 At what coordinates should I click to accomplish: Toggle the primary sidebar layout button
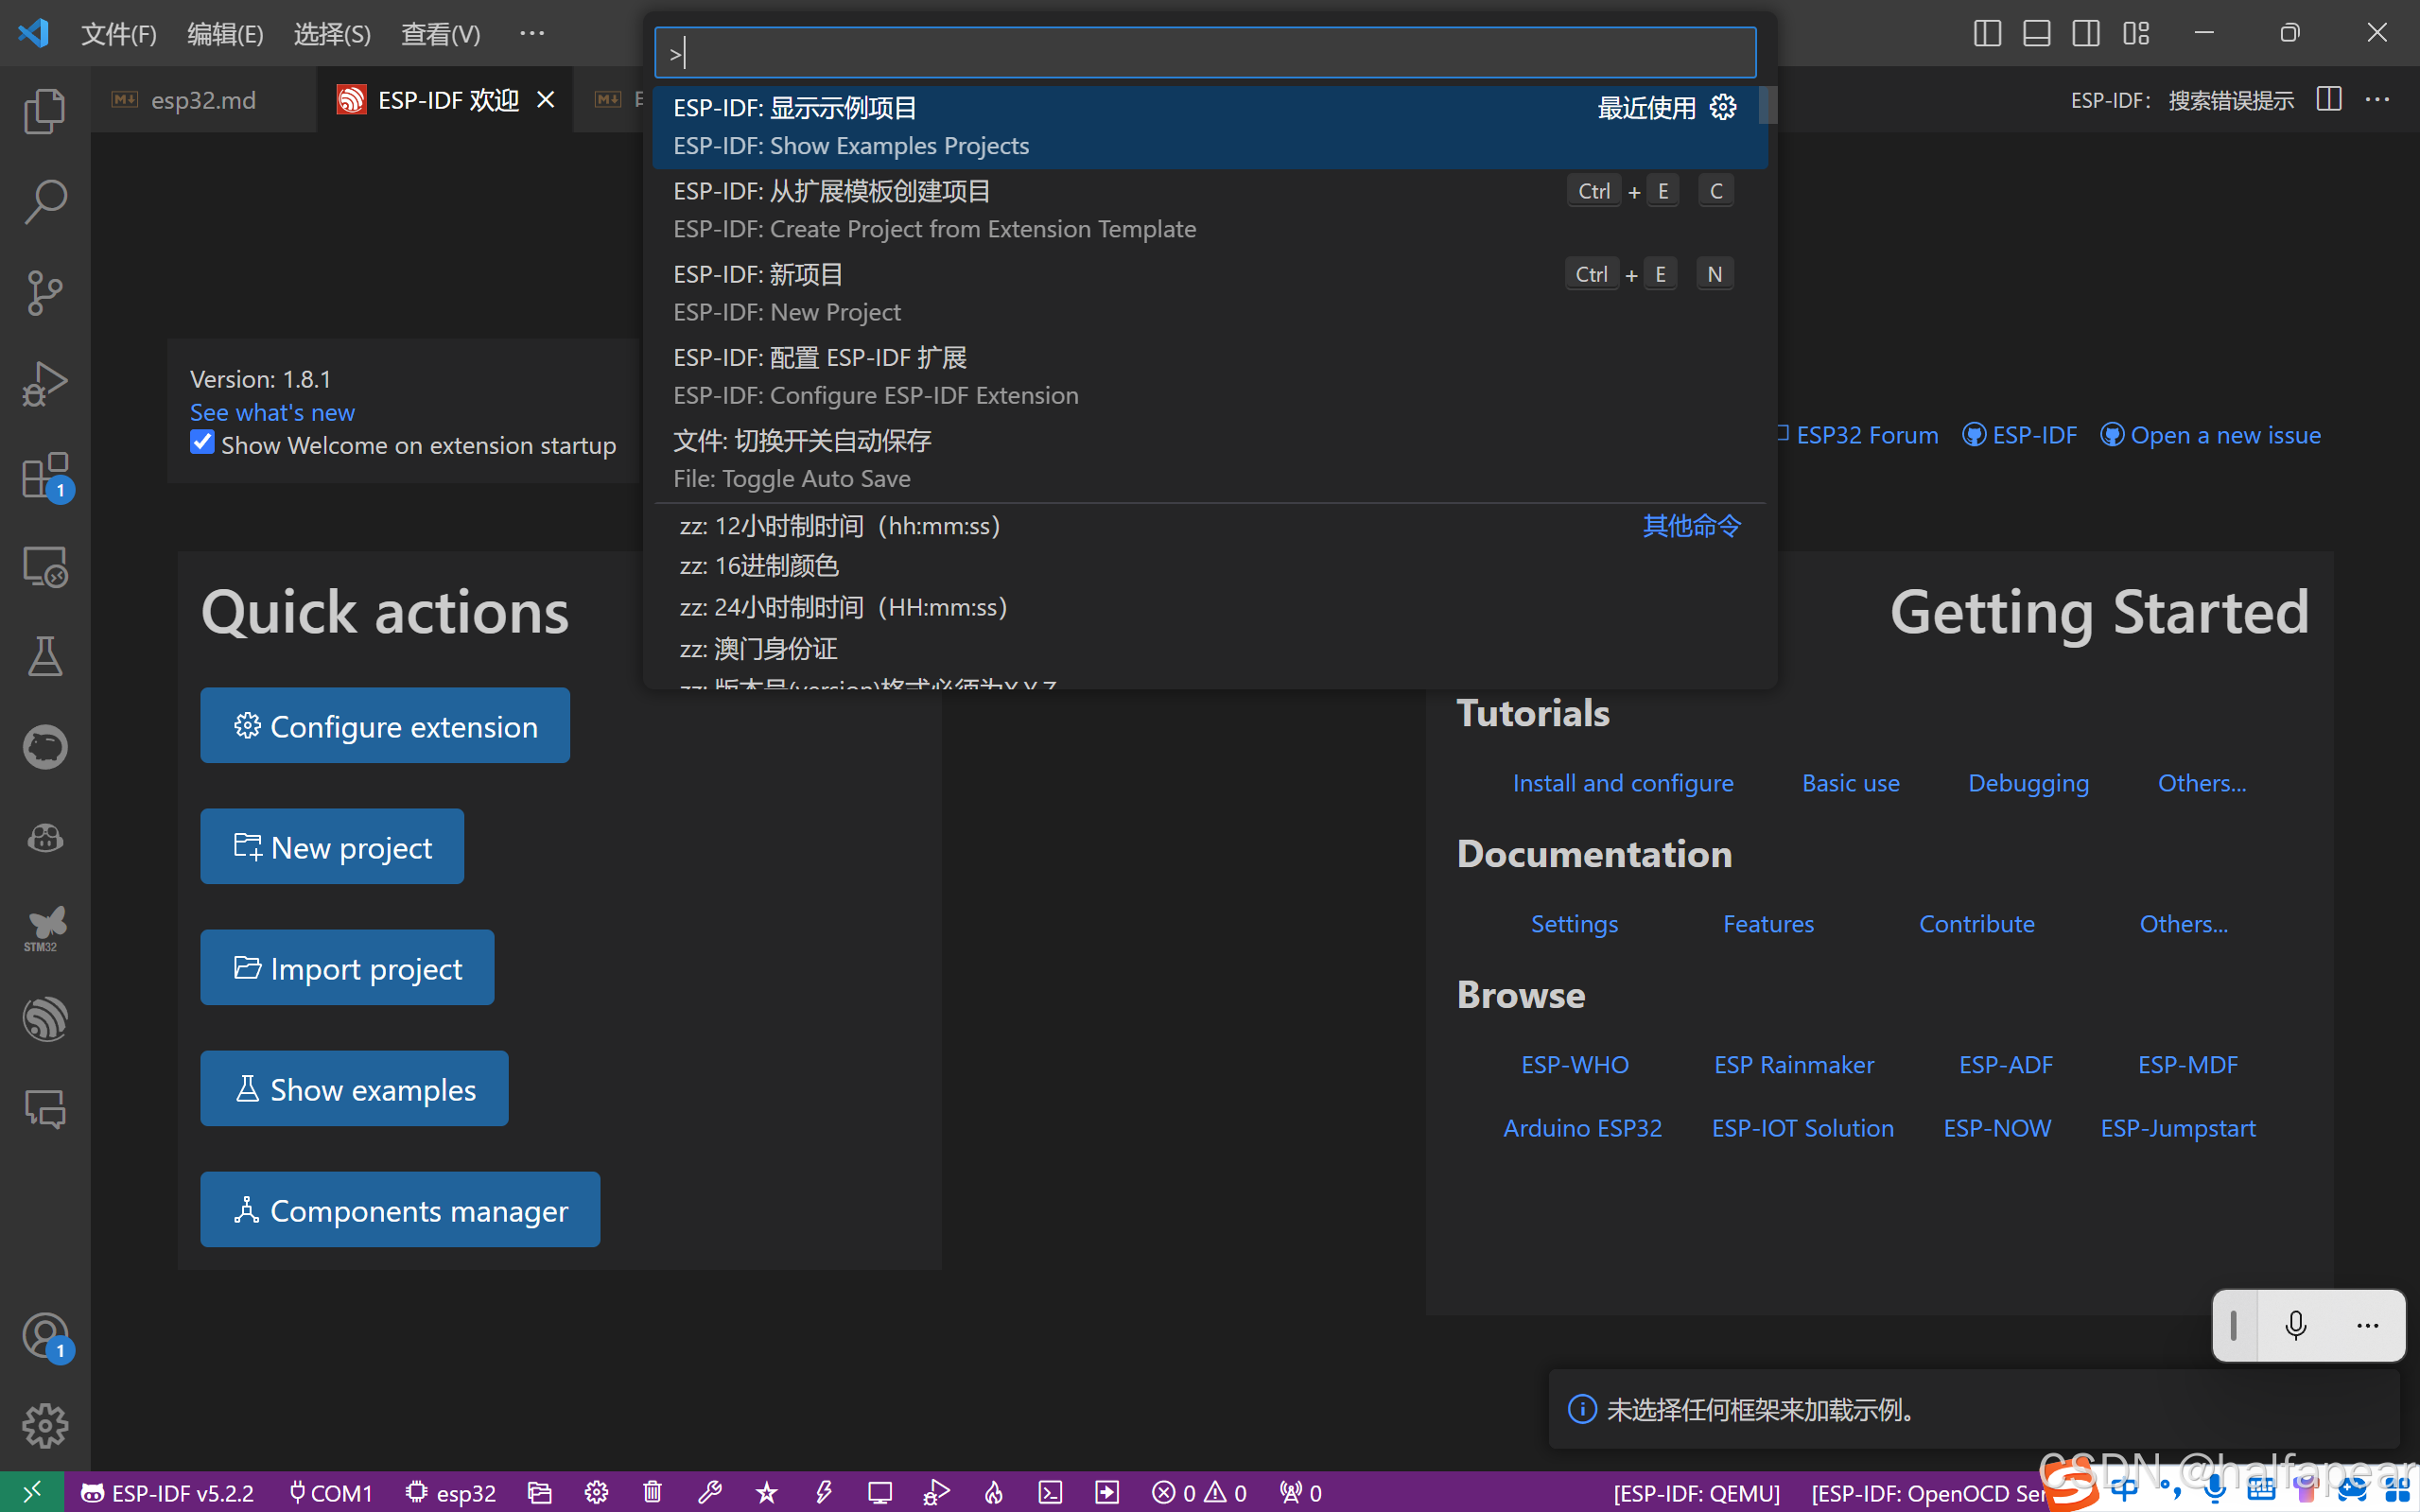1987,33
